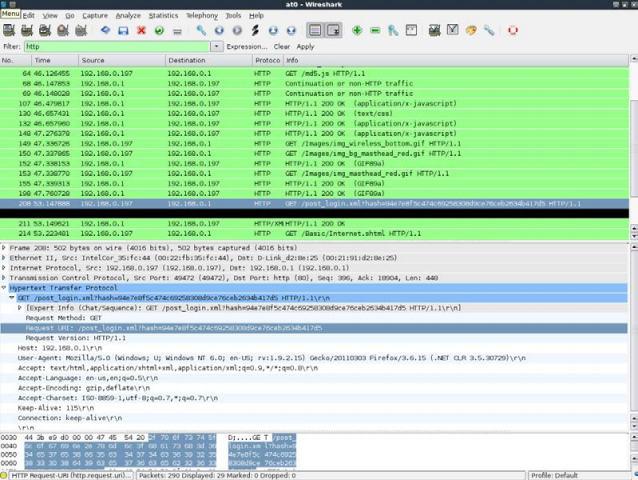Open preferences wrench icon
638x480 pixels.
point(489,30)
